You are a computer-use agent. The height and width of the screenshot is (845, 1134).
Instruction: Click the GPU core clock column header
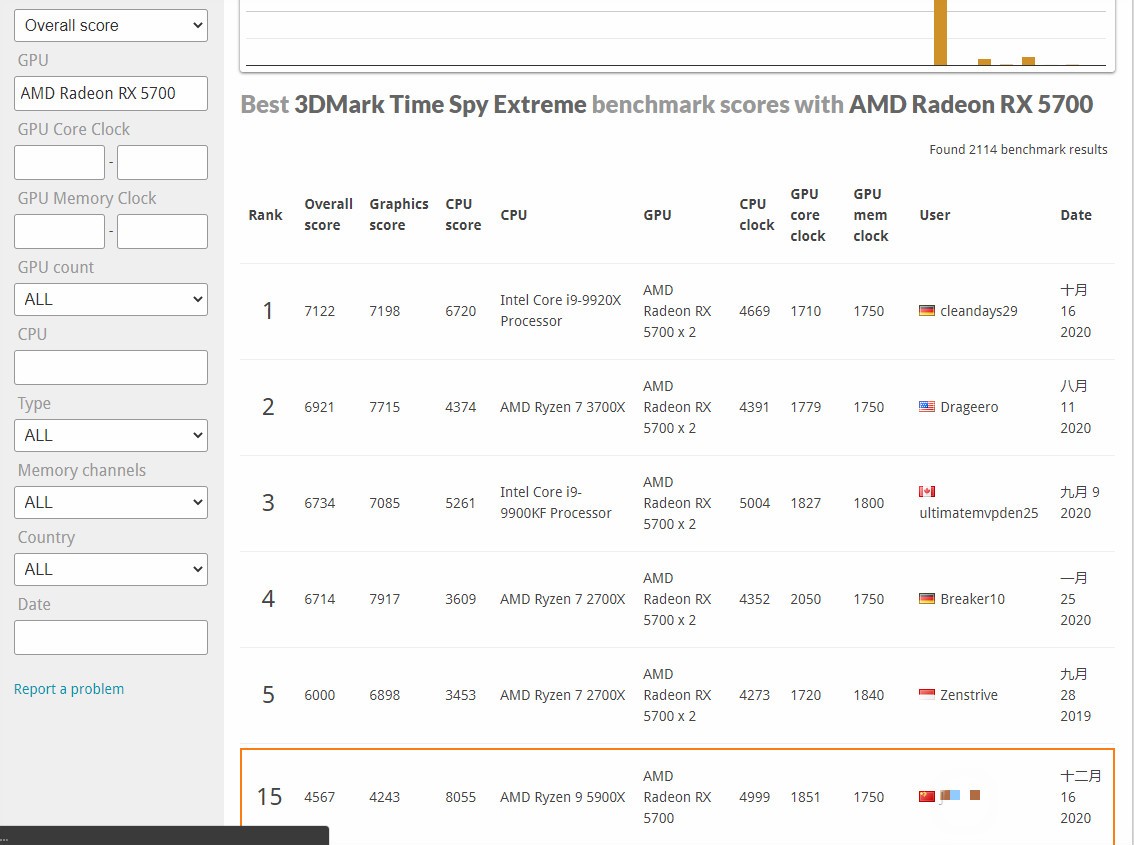coord(808,215)
